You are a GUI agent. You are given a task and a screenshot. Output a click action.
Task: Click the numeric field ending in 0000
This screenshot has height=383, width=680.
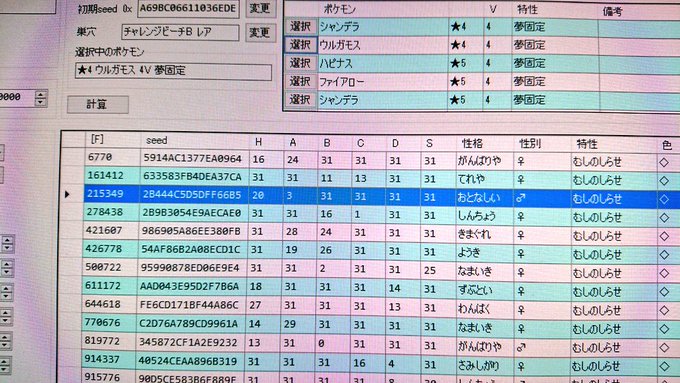point(16,98)
